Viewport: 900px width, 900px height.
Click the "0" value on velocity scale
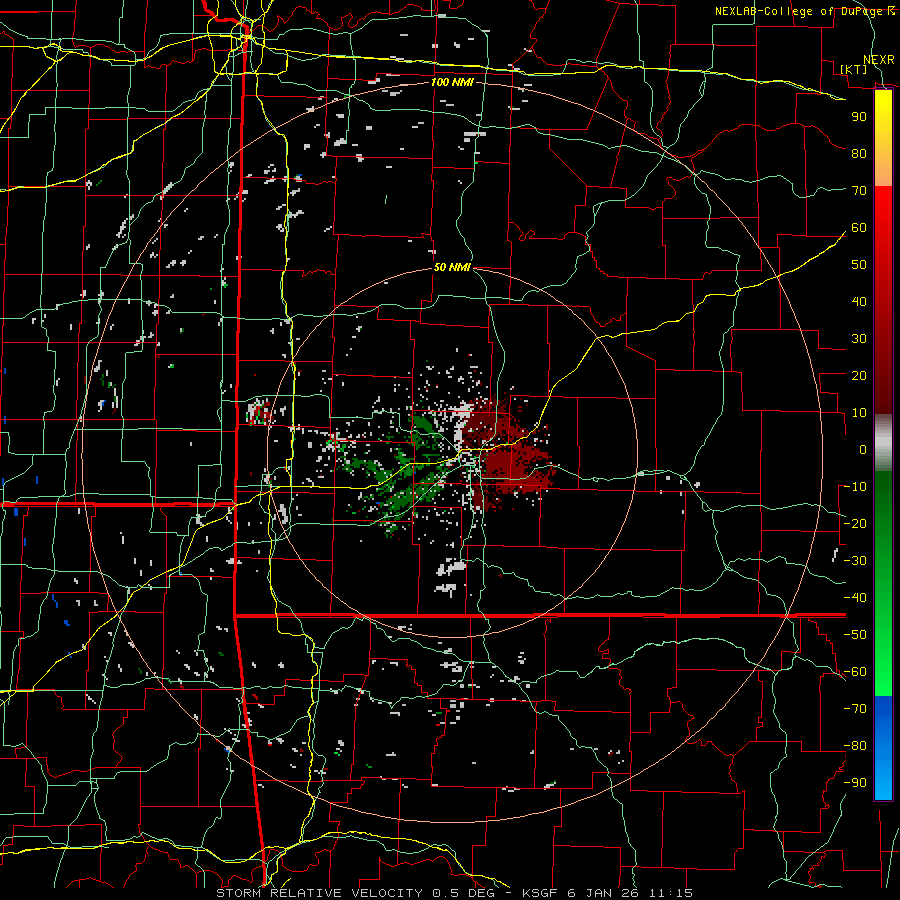[863, 450]
